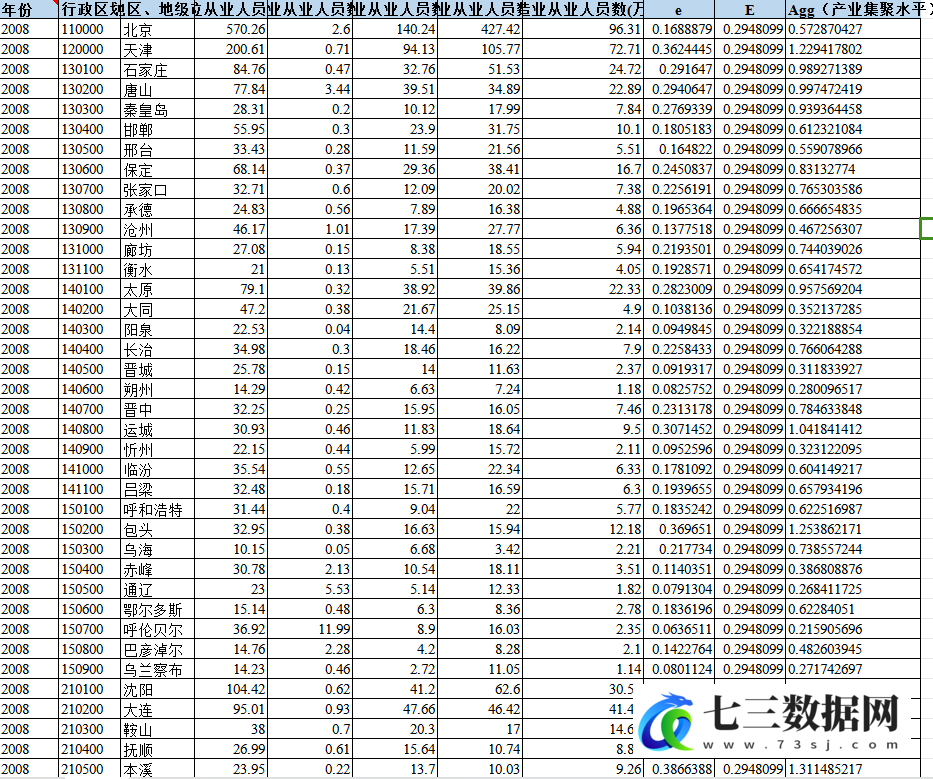Click the code cell 110000
The image size is (933, 779).
89,29
